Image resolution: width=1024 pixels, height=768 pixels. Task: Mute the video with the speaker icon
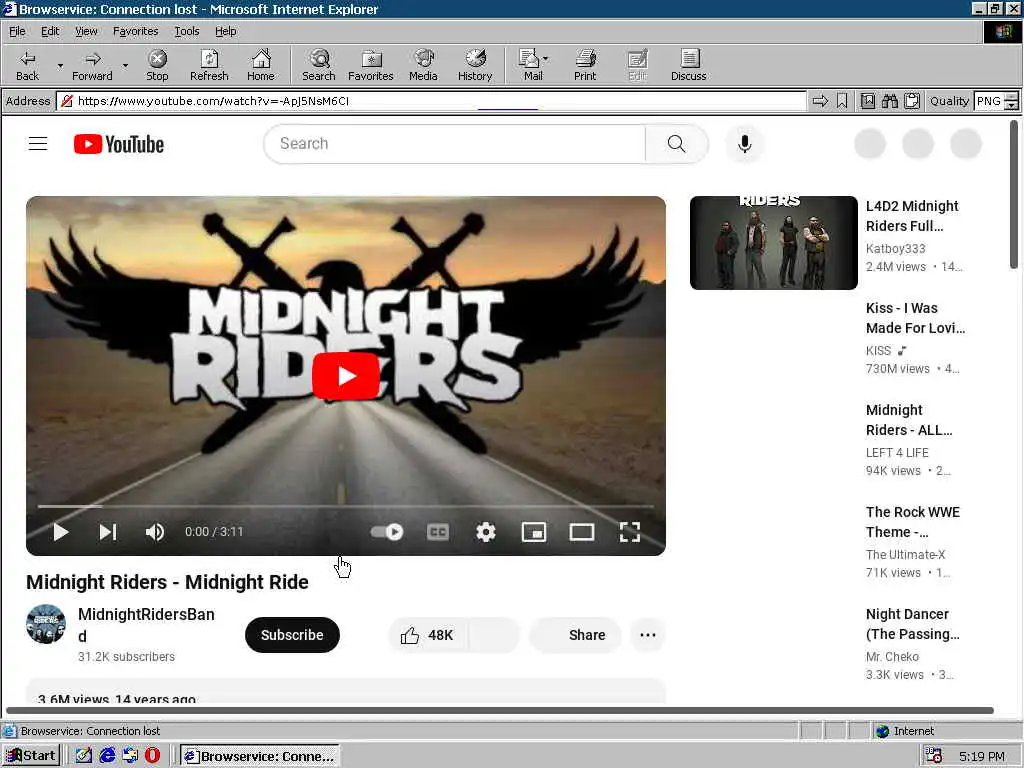(155, 532)
